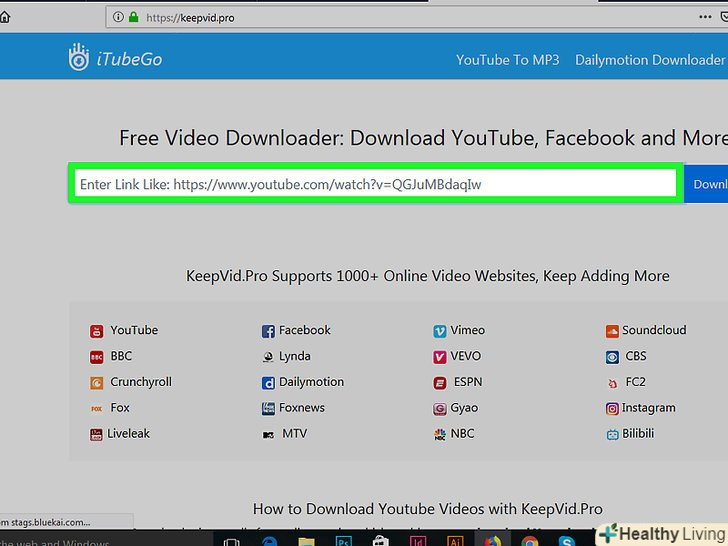Image resolution: width=728 pixels, height=546 pixels.
Task: Click the iTubeGo hand logo icon
Action: (79, 57)
